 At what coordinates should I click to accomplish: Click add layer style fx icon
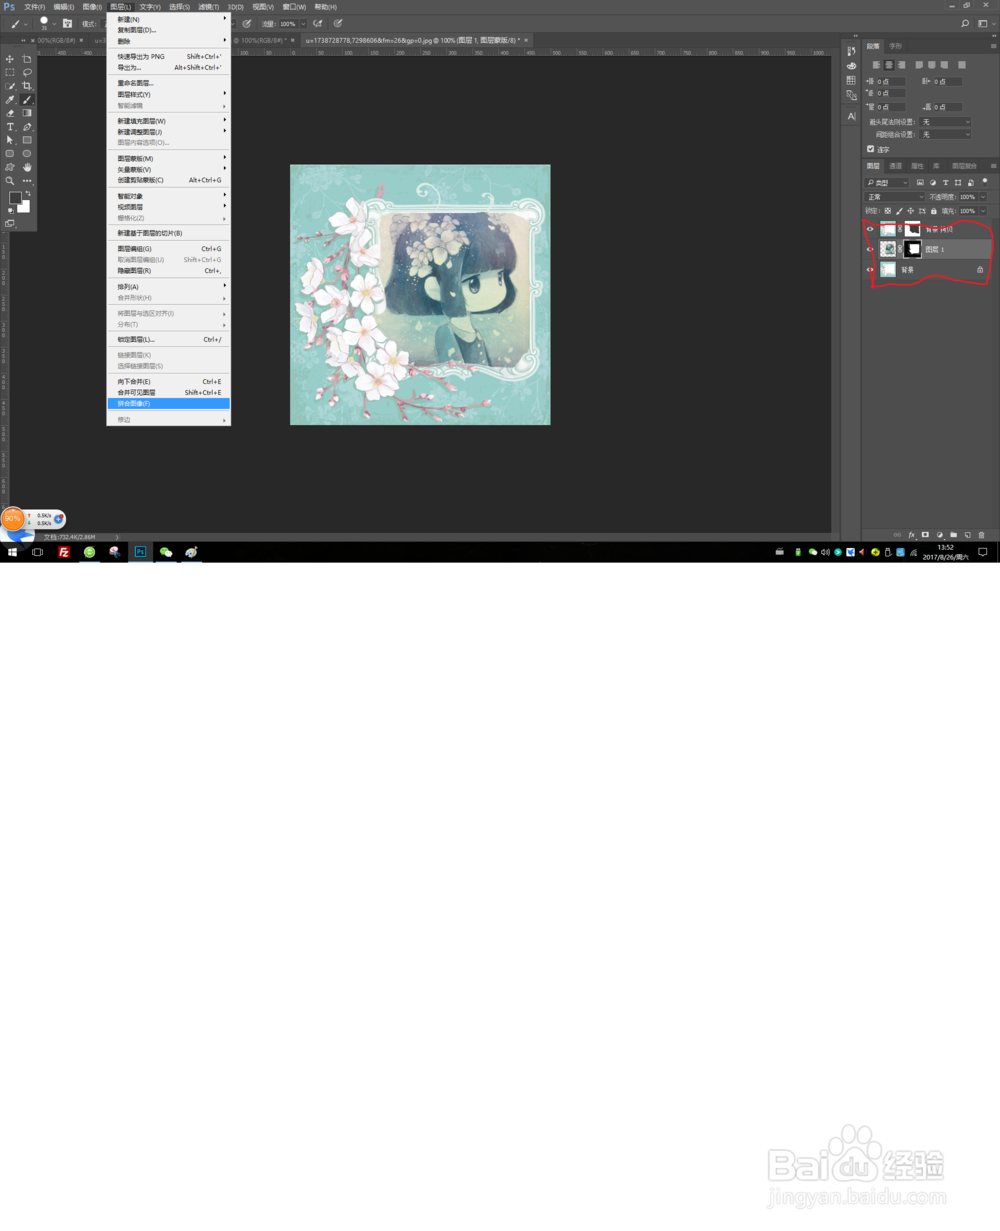coord(911,535)
